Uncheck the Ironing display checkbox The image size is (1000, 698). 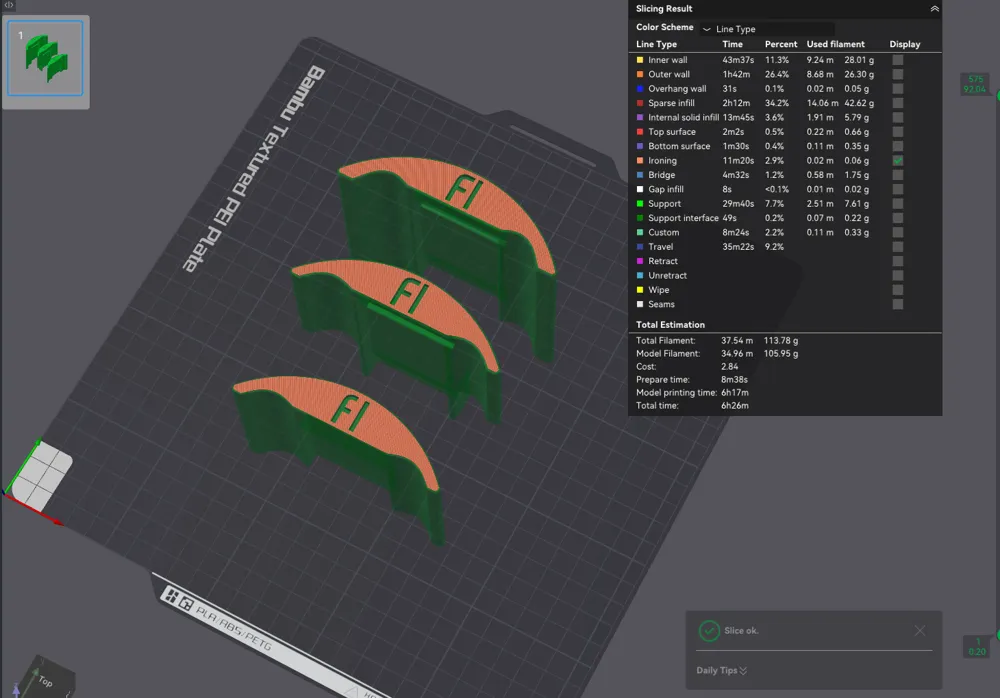tap(898, 161)
